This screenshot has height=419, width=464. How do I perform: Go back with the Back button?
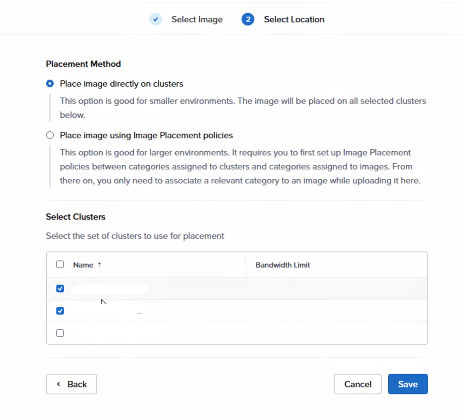tap(71, 384)
